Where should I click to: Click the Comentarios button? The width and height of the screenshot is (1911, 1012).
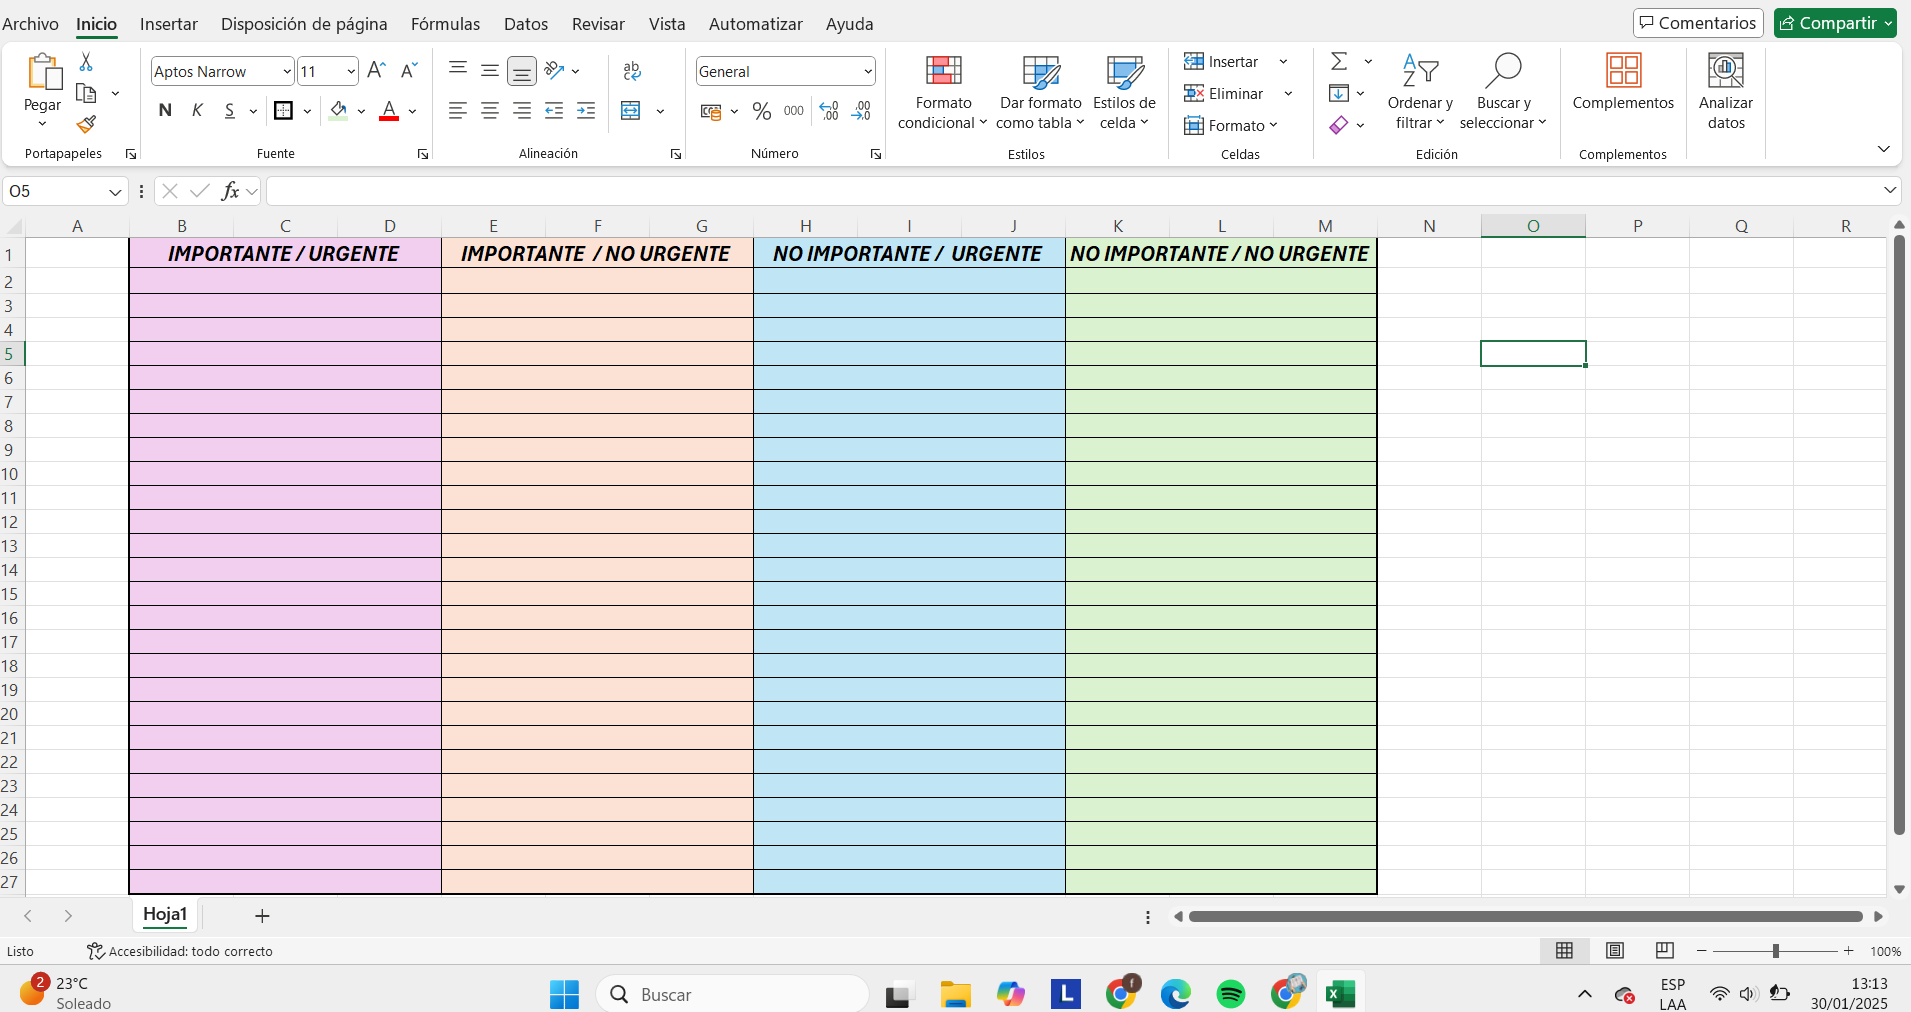pos(1698,23)
